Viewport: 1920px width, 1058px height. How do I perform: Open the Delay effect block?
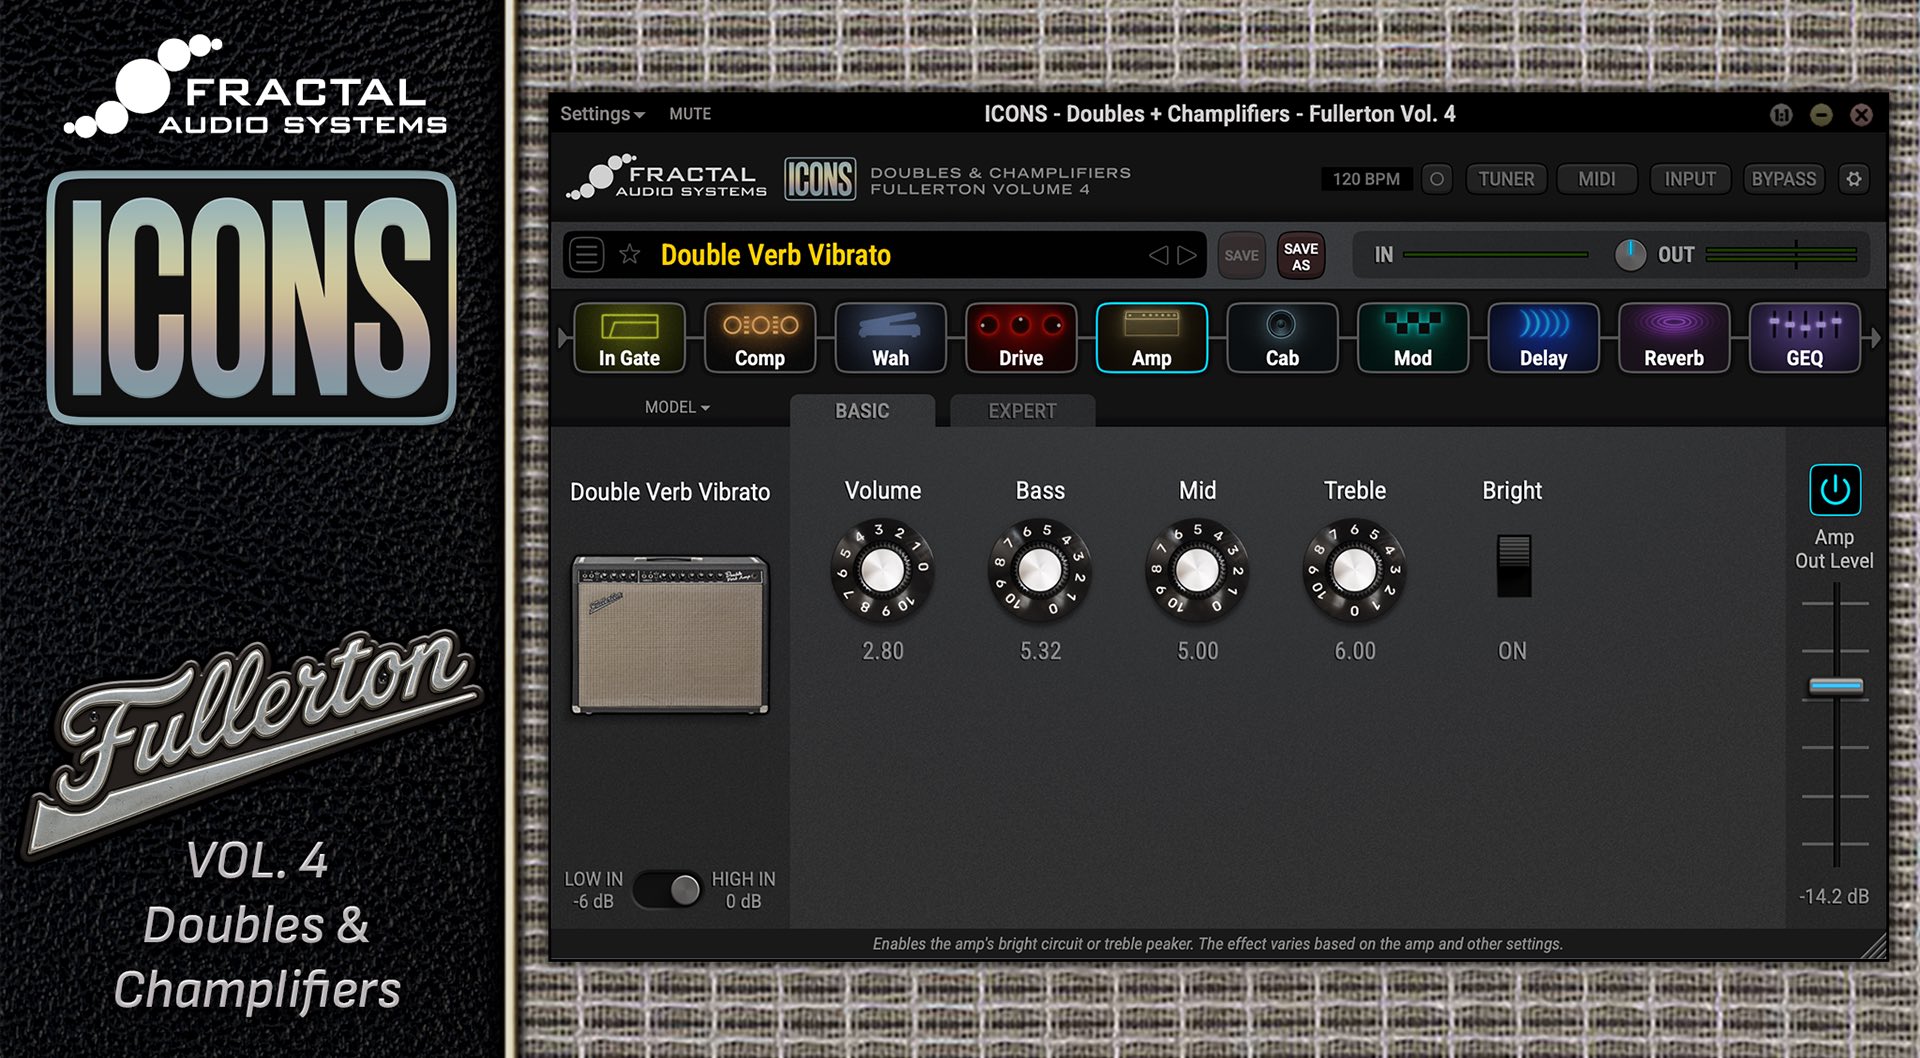tap(1543, 338)
